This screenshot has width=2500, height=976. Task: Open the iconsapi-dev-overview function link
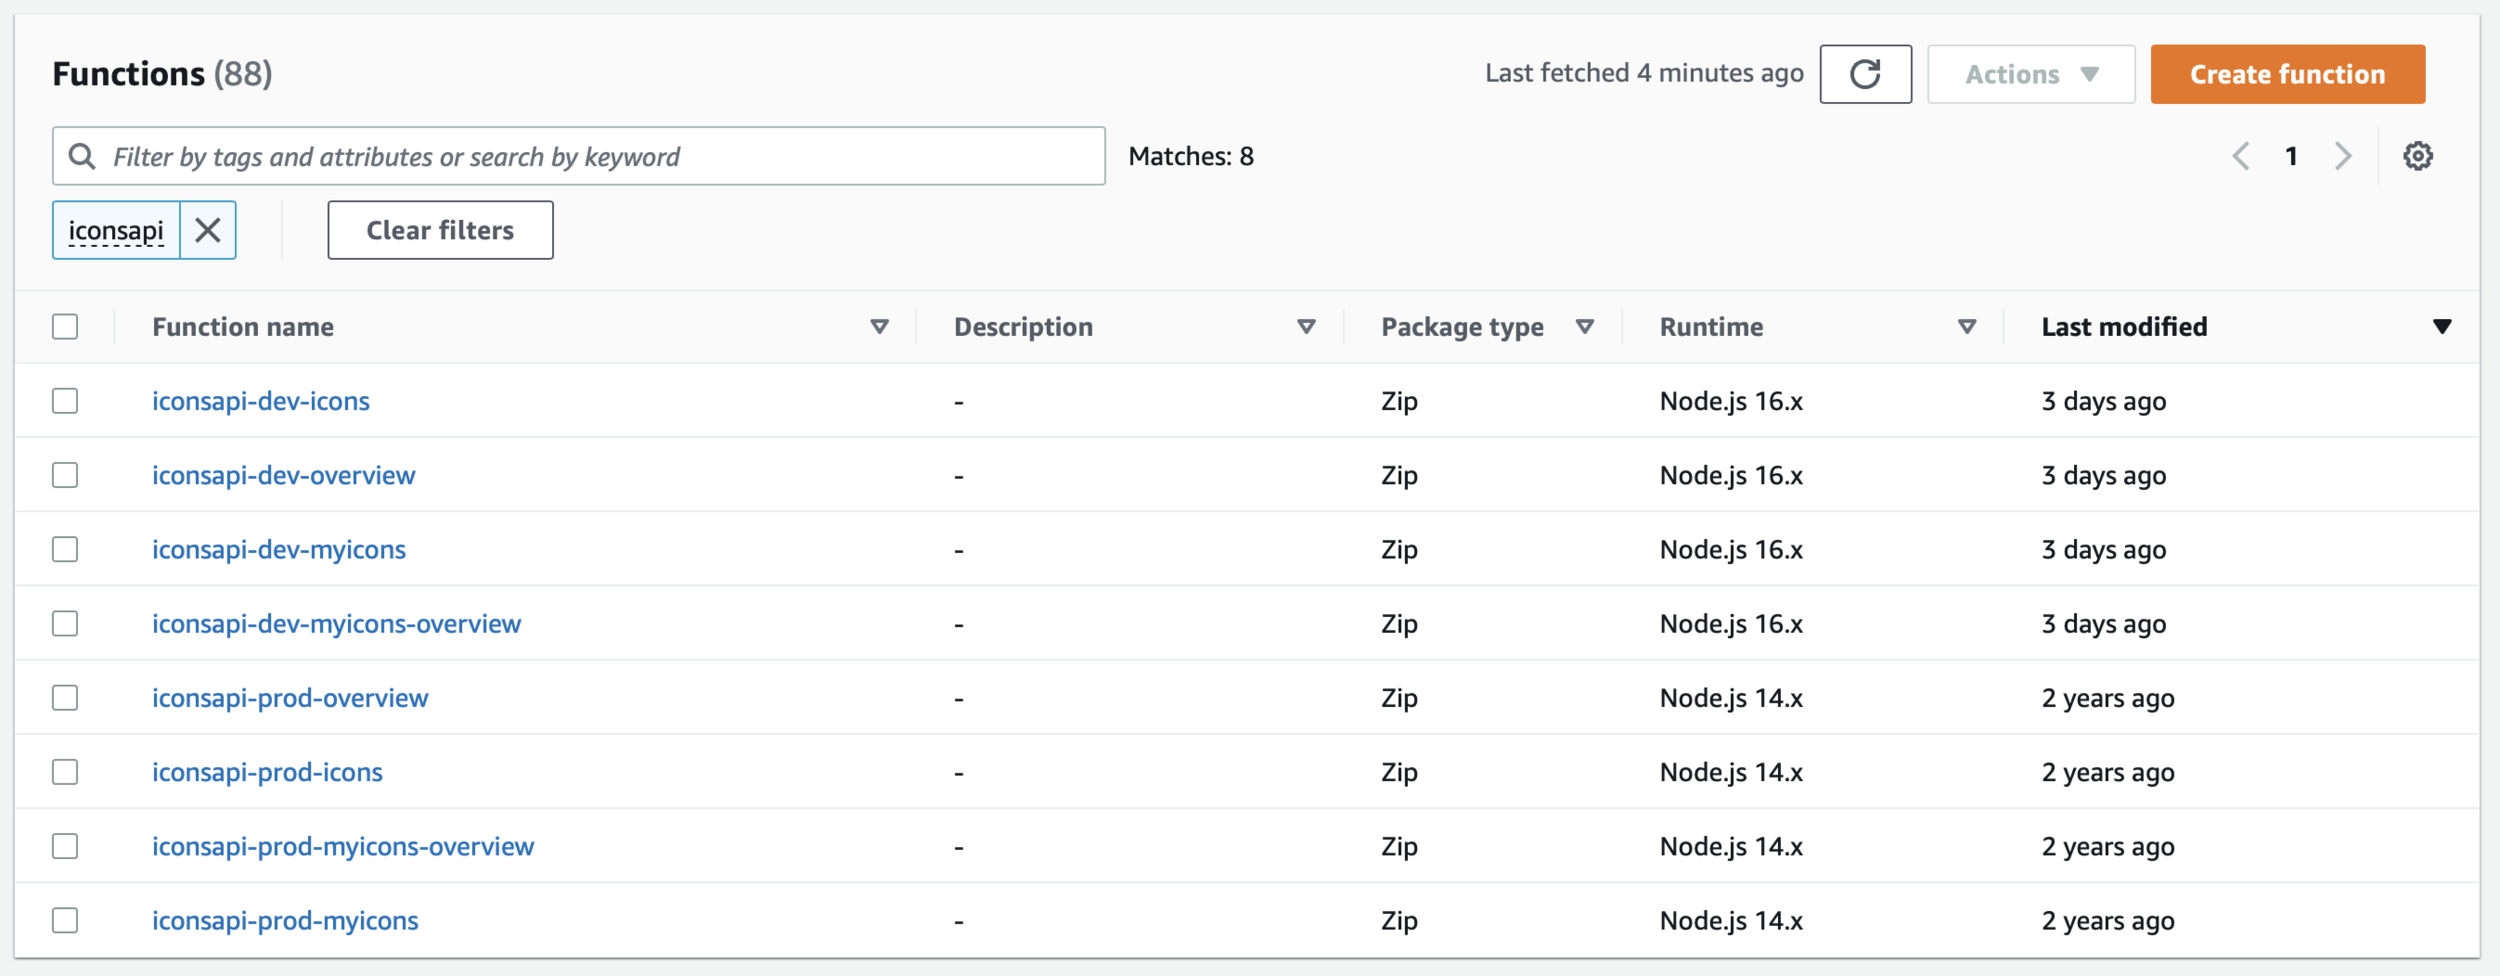(283, 475)
